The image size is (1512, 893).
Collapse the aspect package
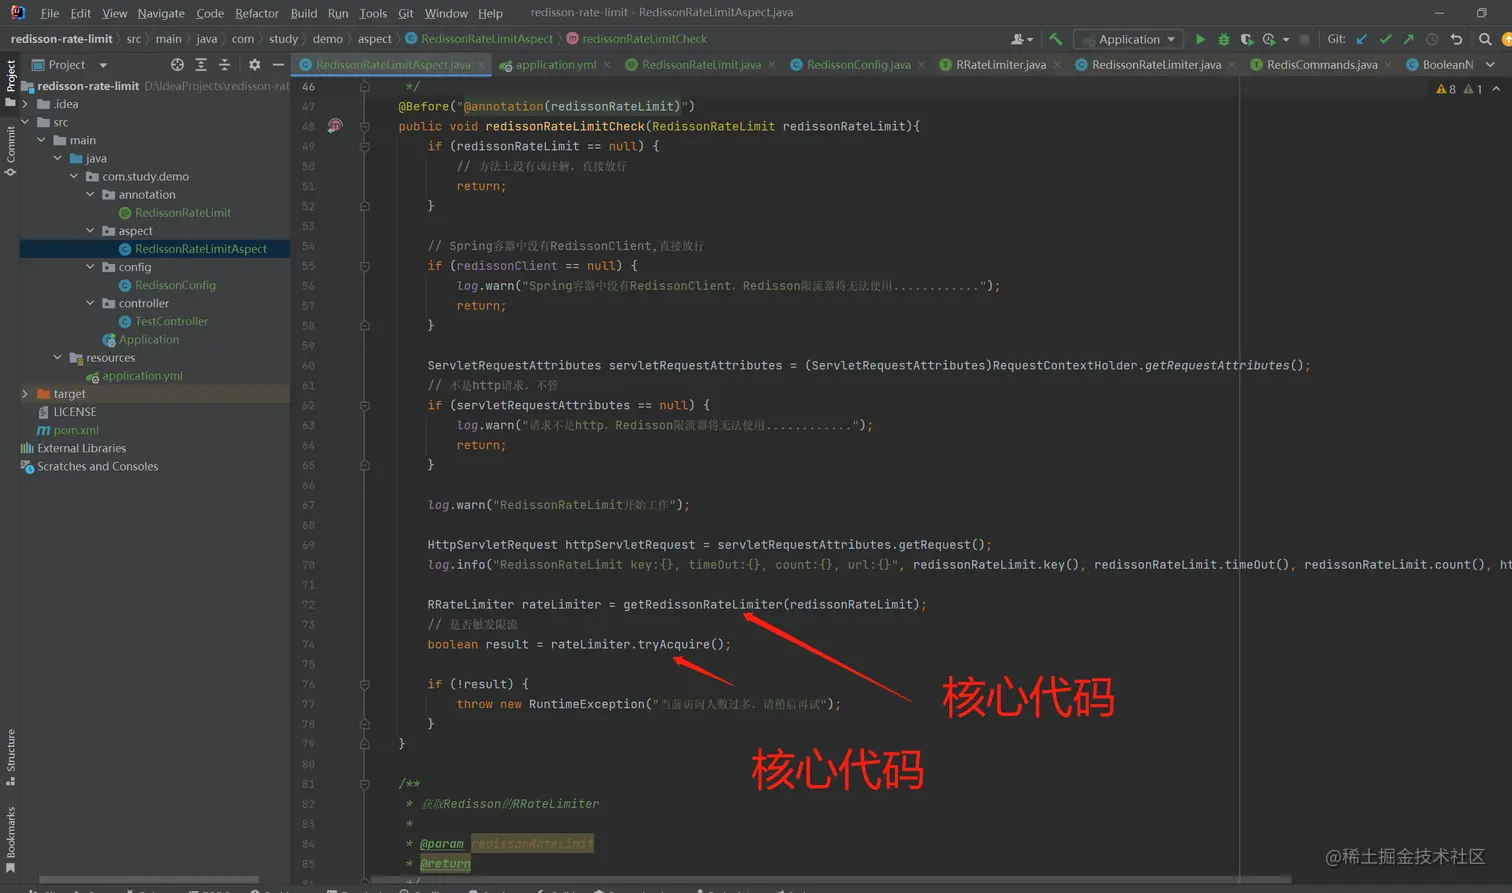pyautogui.click(x=90, y=230)
